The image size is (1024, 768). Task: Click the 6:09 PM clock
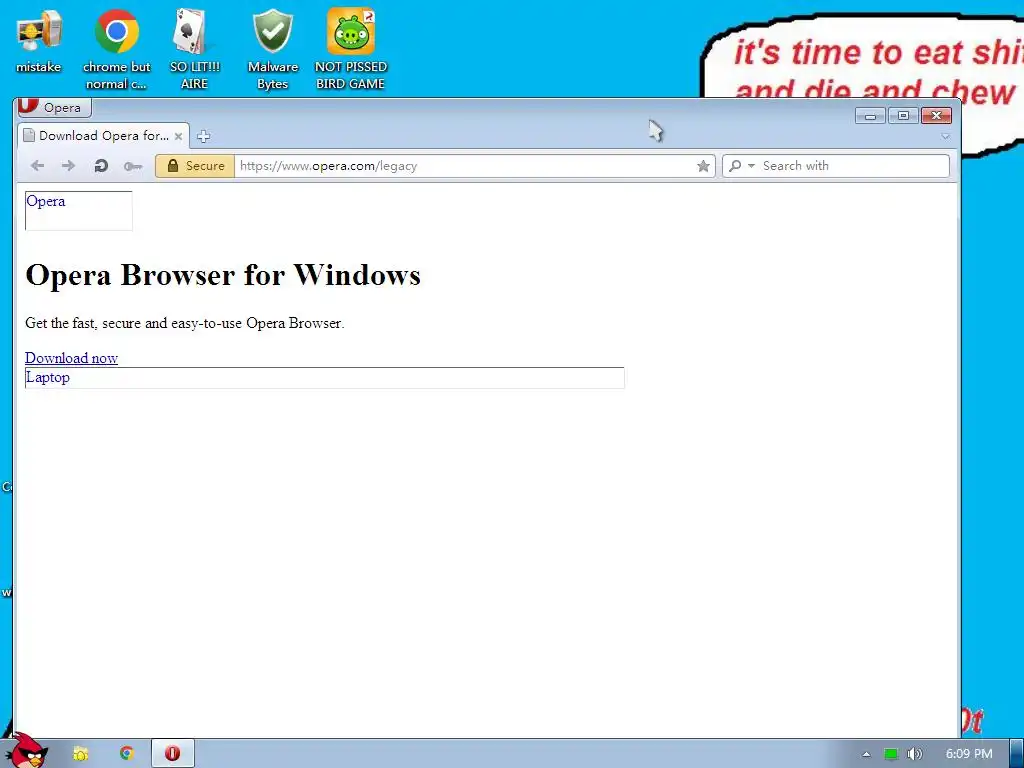tap(969, 754)
